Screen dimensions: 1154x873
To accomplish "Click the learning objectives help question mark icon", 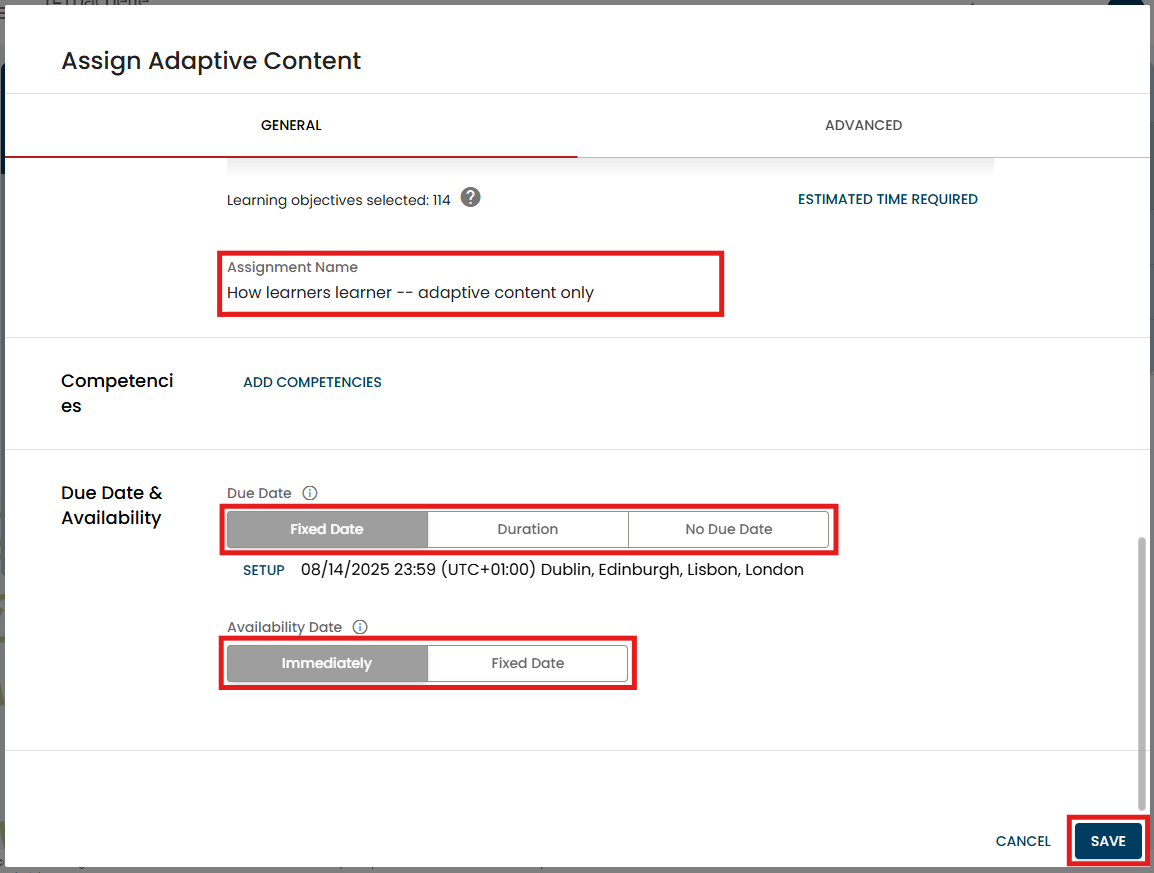I will pos(470,198).
